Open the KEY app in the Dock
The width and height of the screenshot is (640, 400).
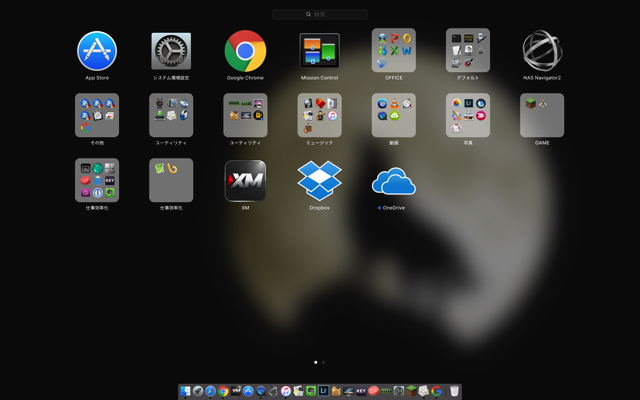click(361, 391)
